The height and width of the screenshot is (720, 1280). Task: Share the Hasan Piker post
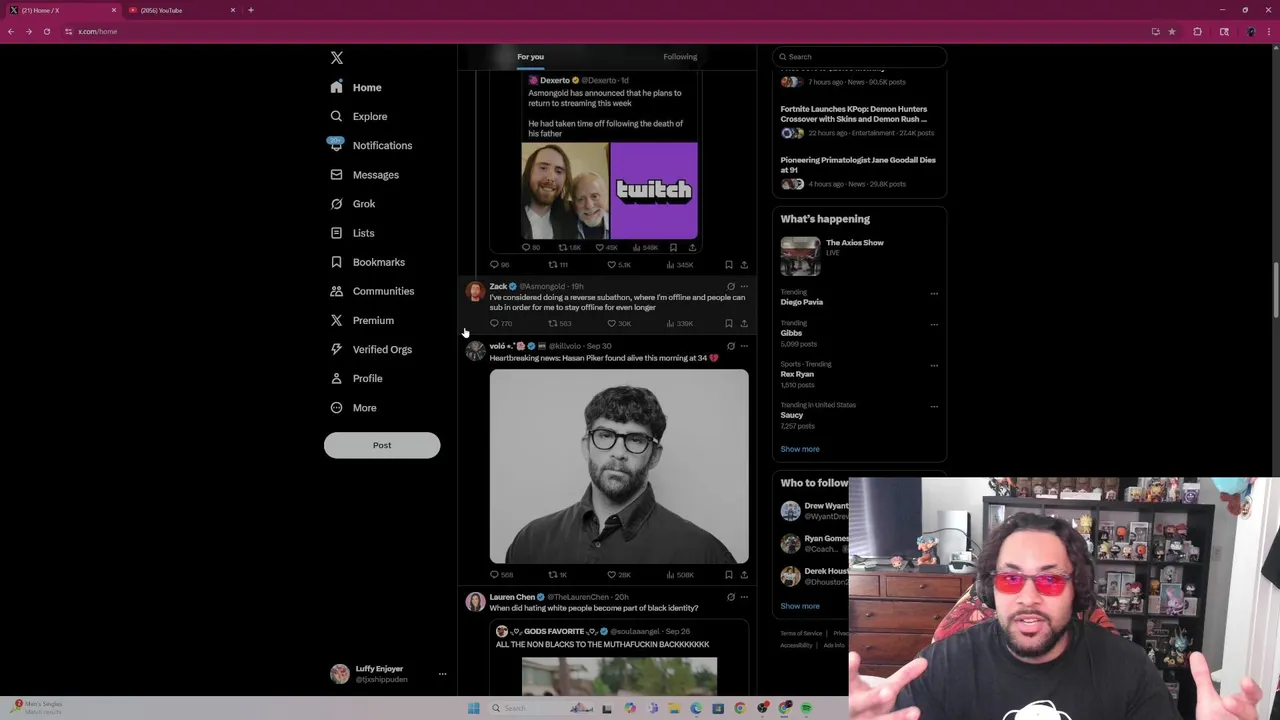click(744, 575)
